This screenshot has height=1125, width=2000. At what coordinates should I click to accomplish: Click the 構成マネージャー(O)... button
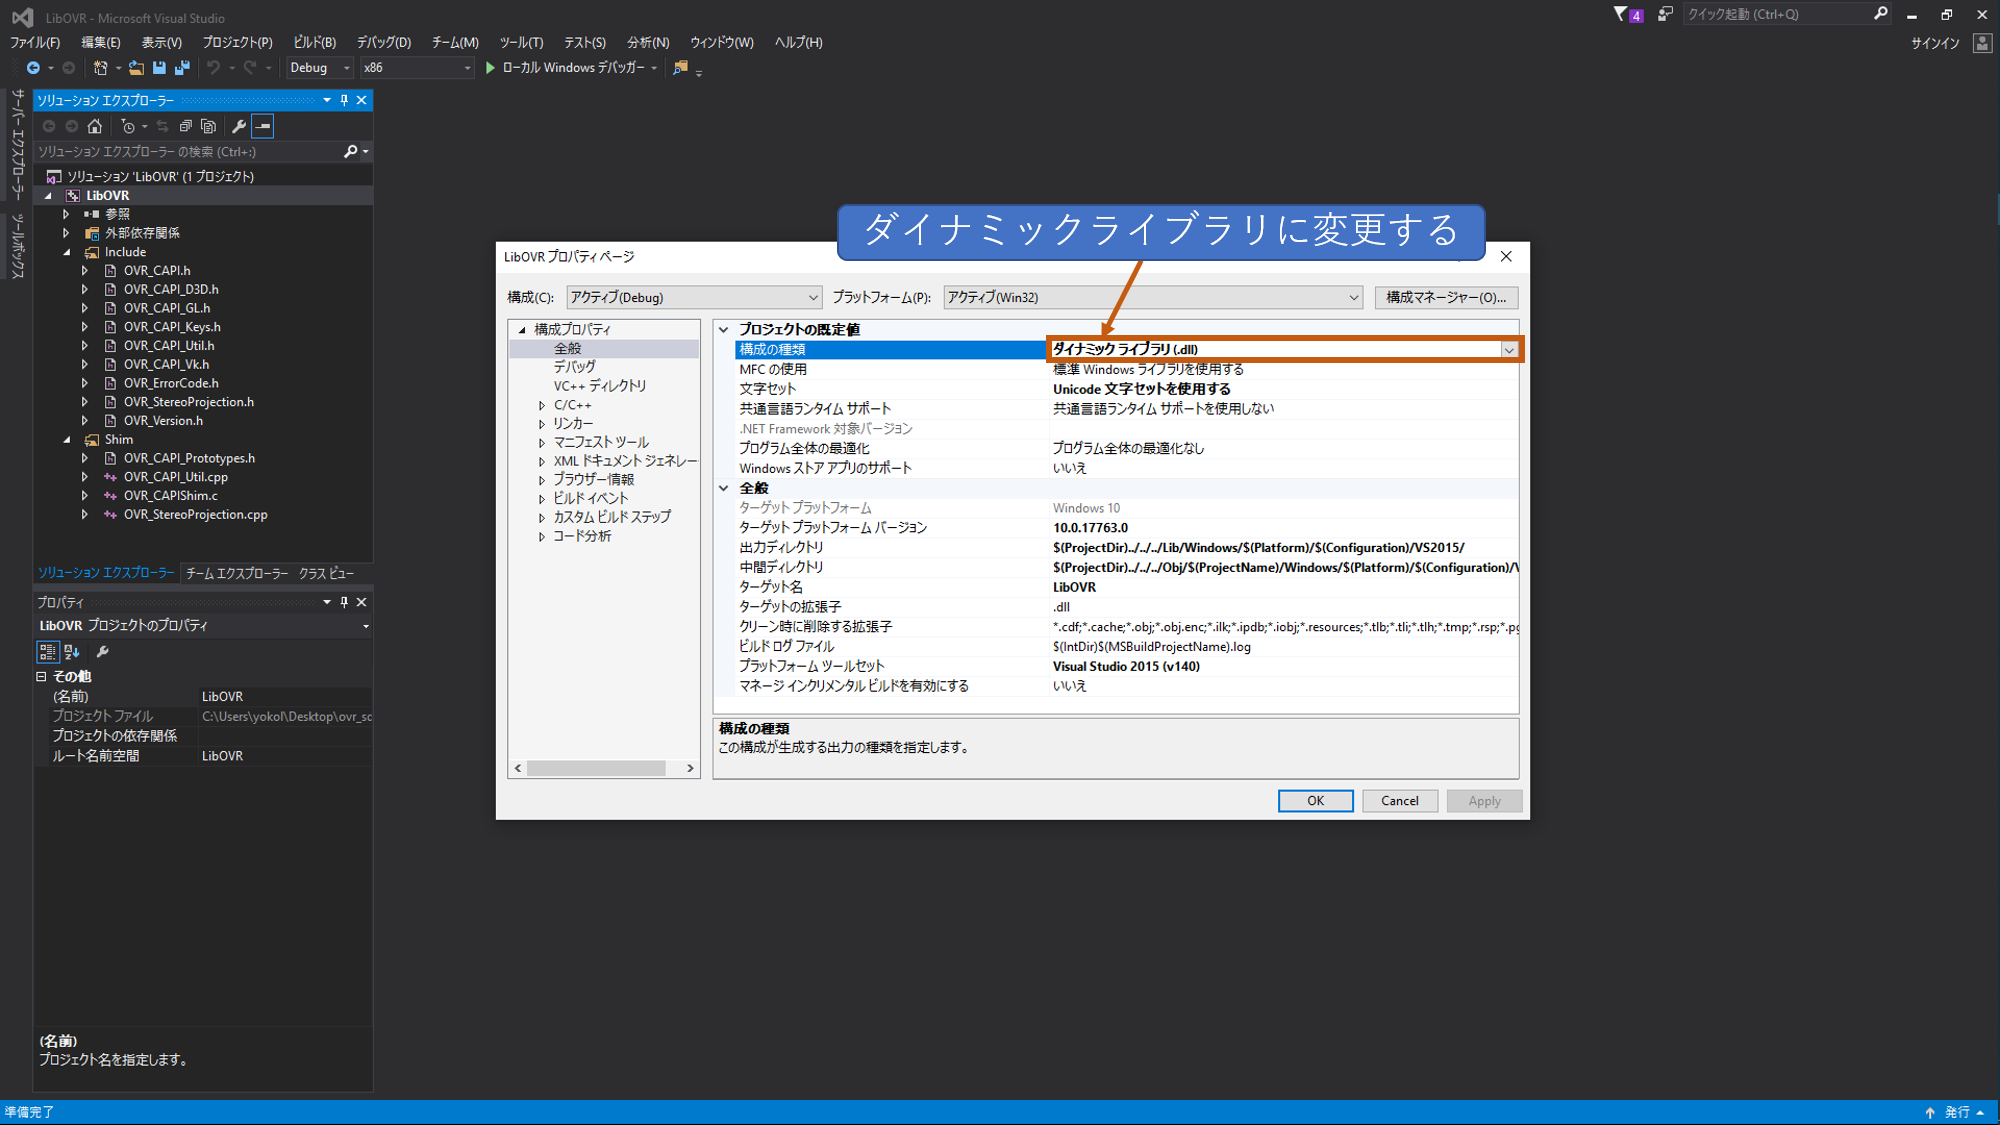(x=1446, y=297)
